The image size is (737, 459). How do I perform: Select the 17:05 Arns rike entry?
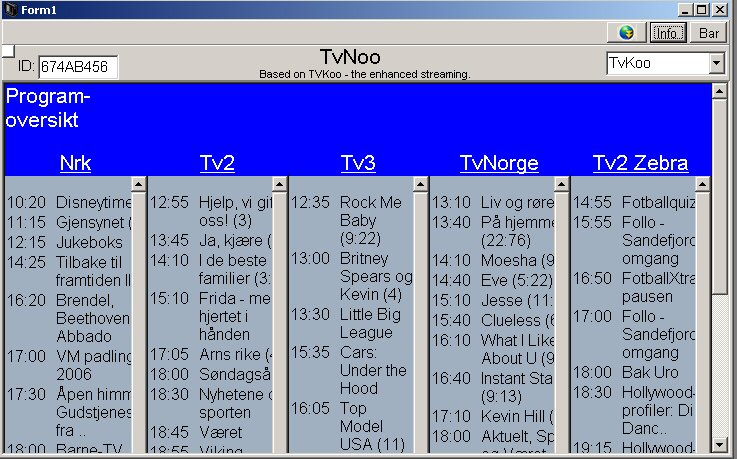[x=211, y=354]
